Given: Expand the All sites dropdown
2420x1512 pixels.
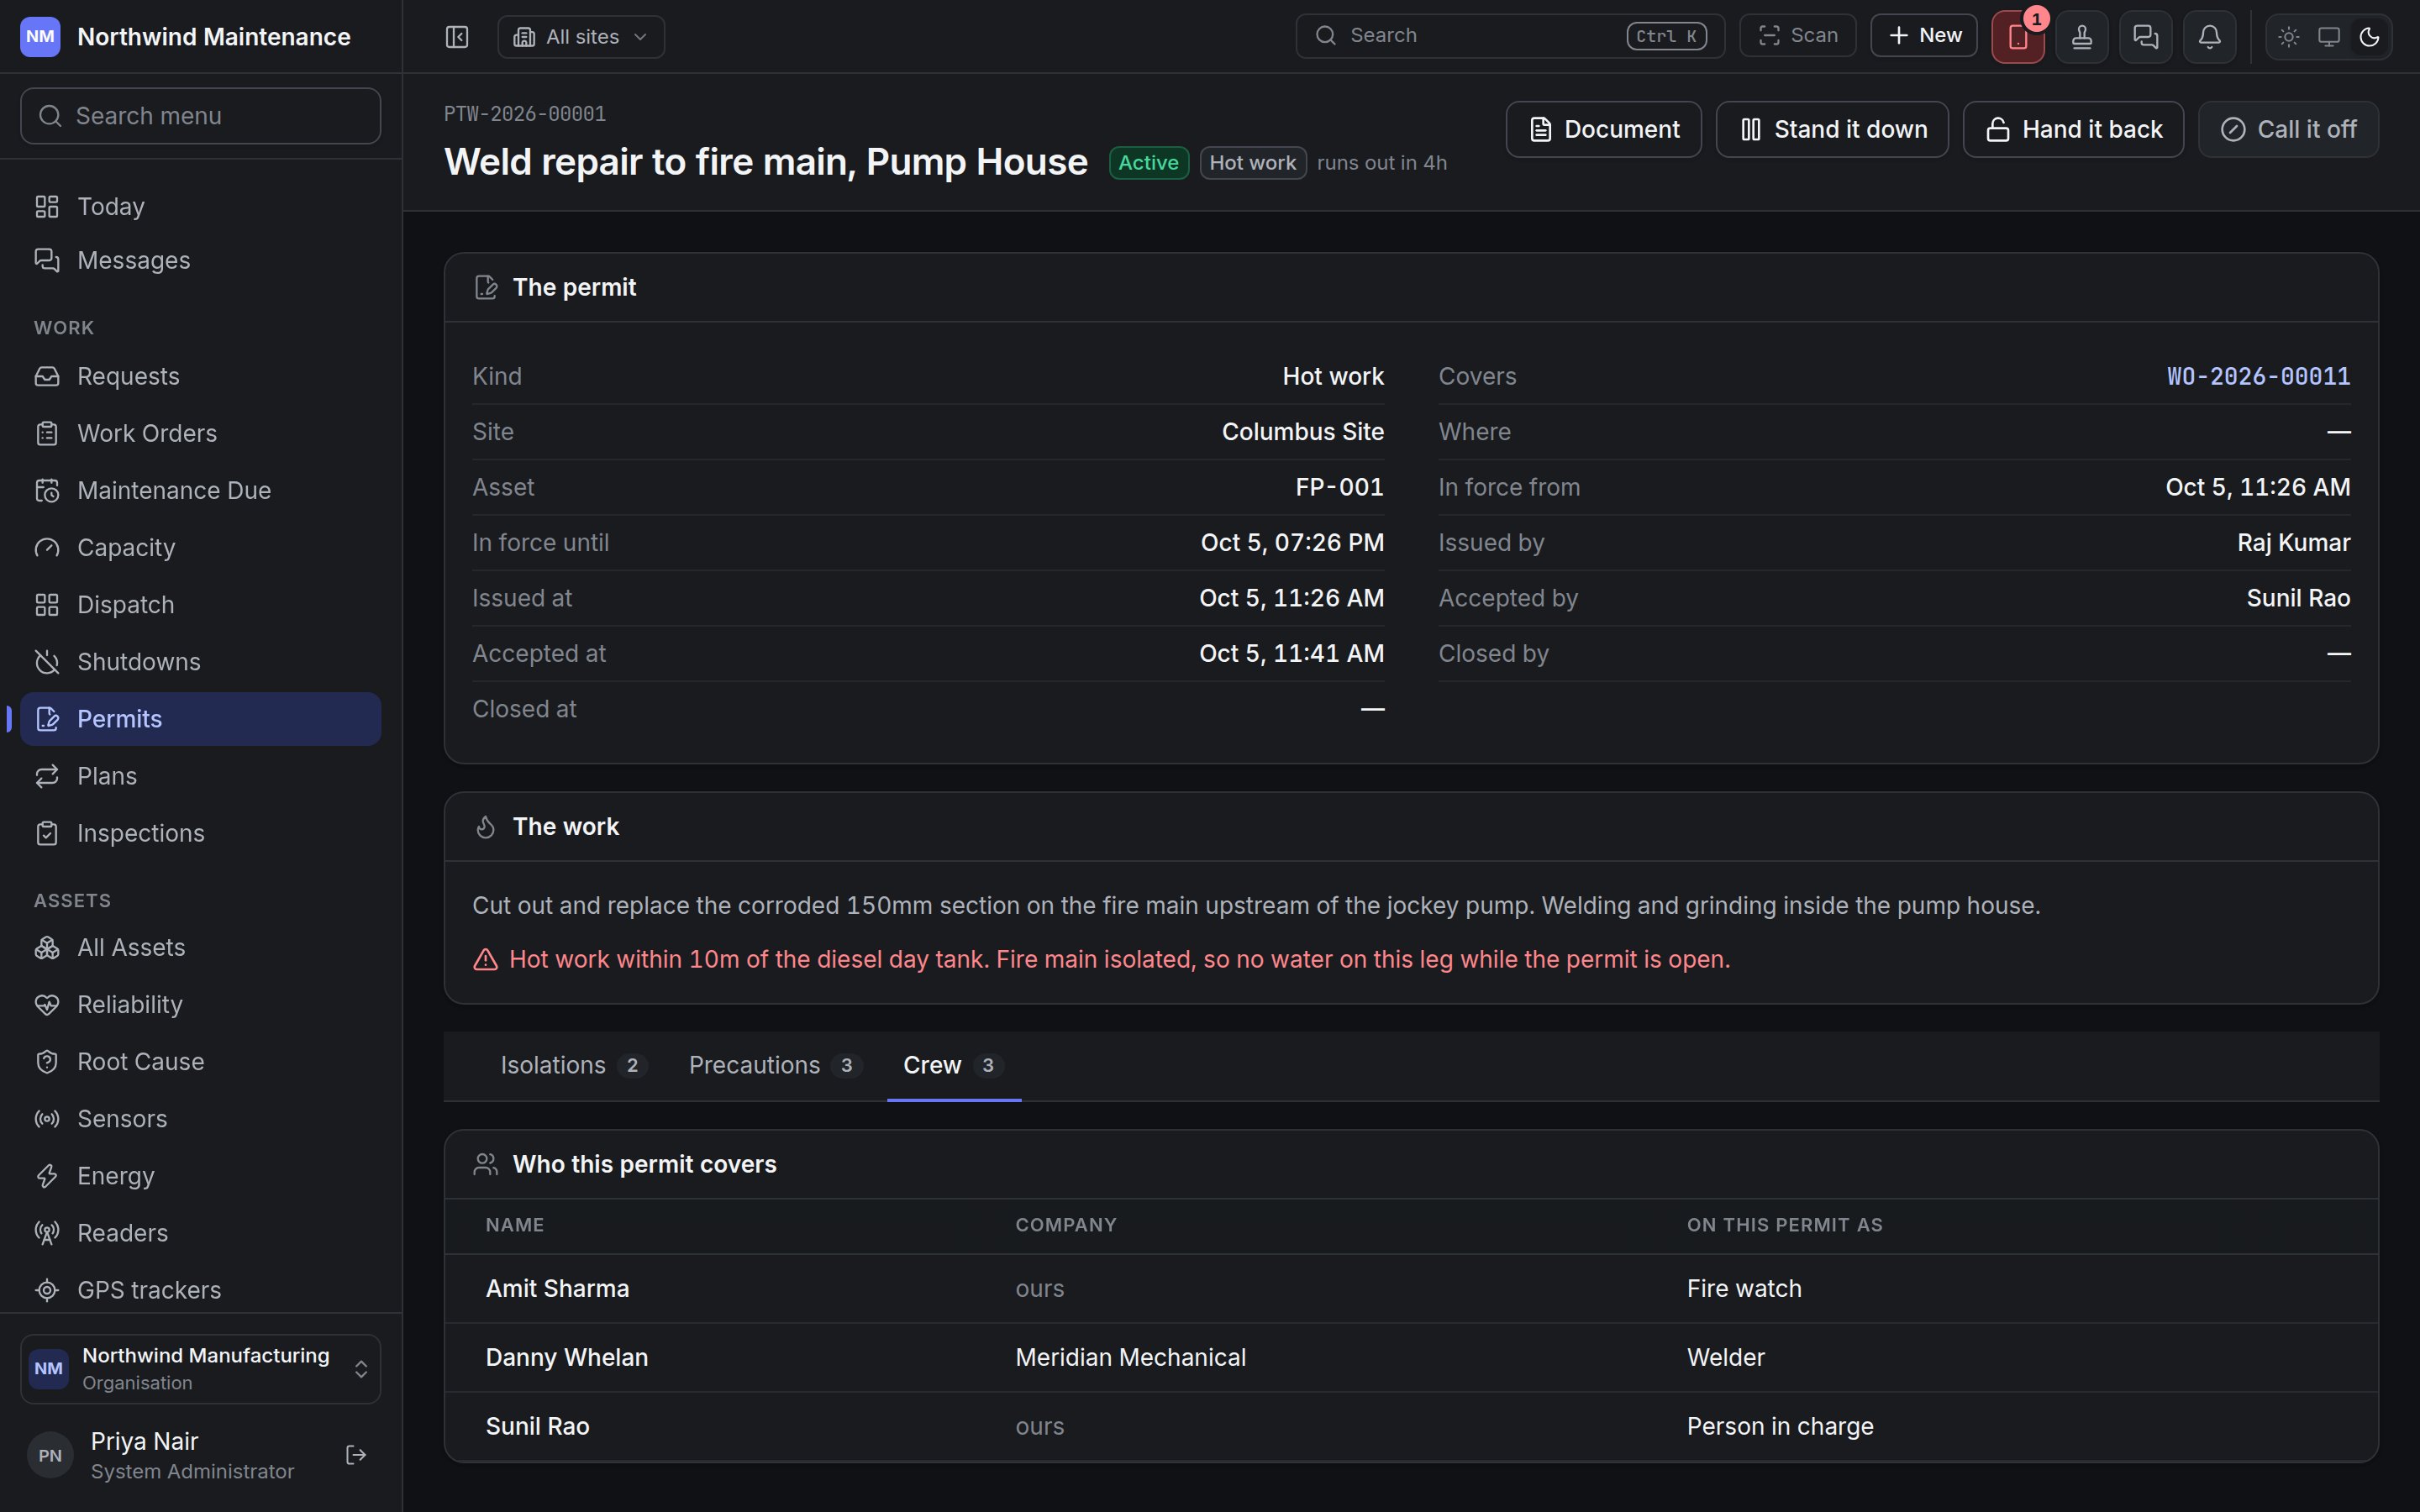Looking at the screenshot, I should 581,37.
